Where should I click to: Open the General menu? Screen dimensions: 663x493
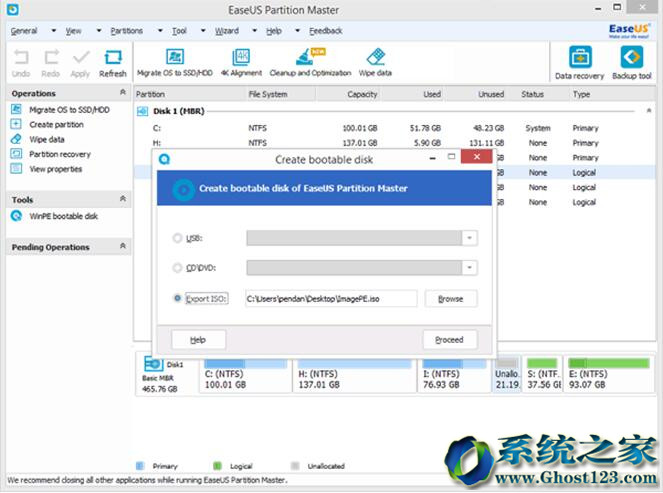point(24,31)
